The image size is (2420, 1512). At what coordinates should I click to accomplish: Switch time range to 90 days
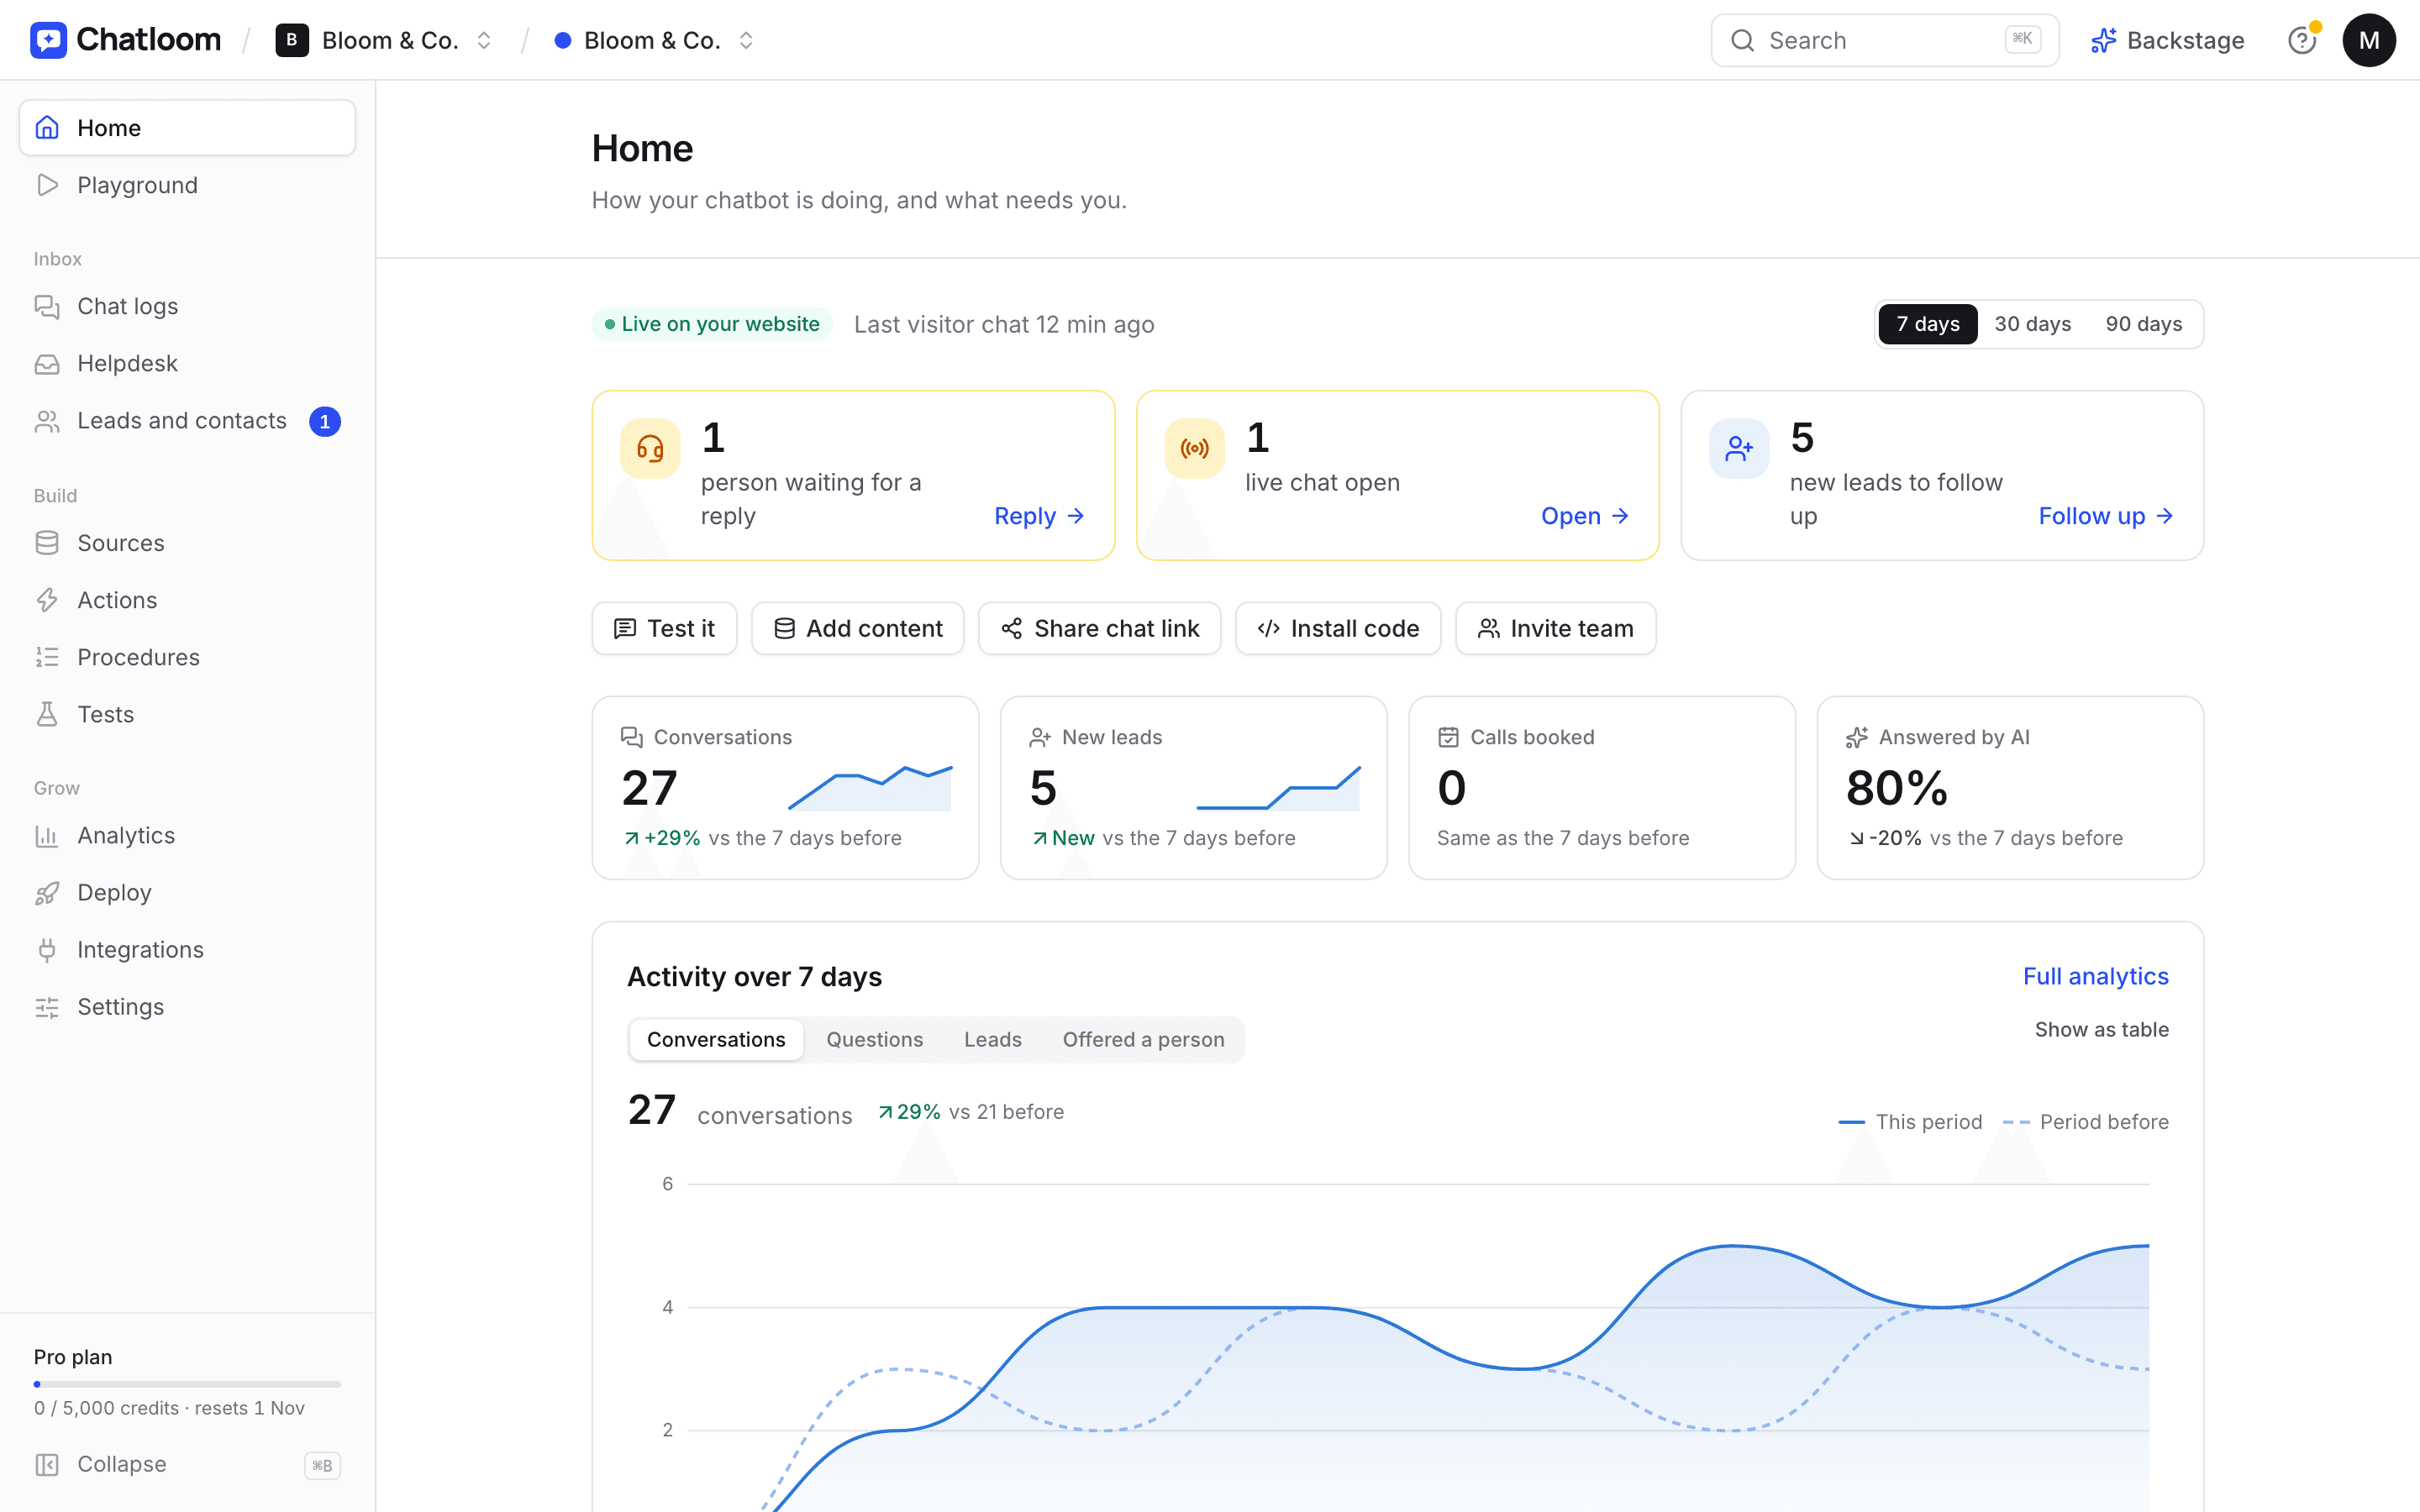(x=2143, y=324)
